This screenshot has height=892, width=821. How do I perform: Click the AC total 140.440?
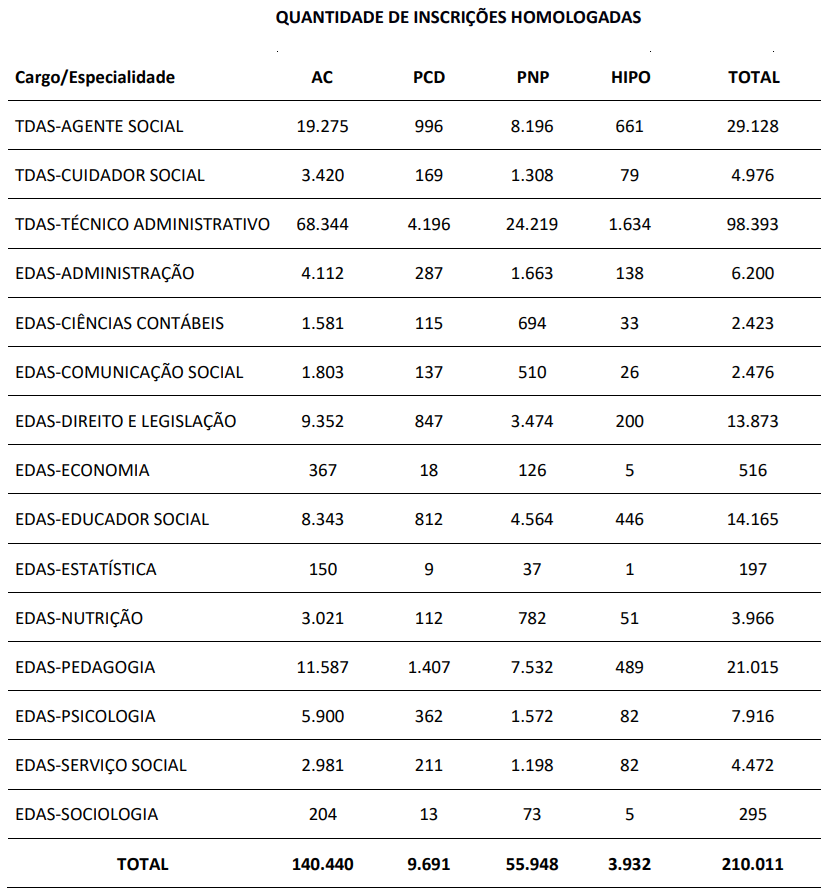click(x=323, y=864)
